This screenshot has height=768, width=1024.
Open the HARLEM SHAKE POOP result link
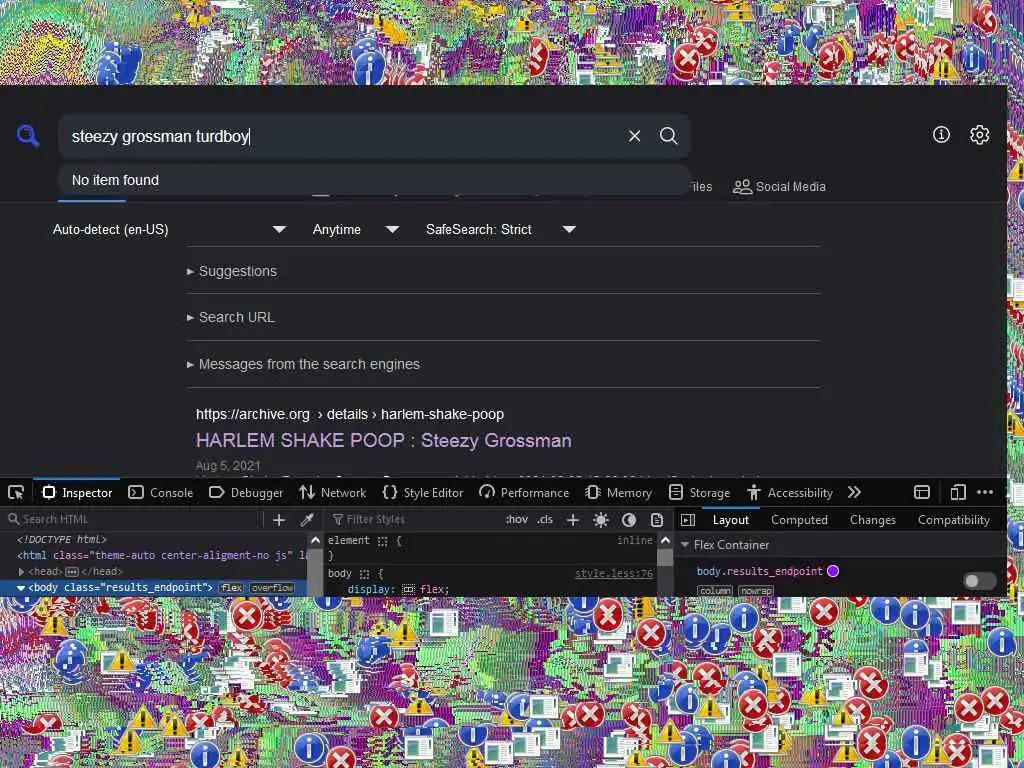click(383, 440)
